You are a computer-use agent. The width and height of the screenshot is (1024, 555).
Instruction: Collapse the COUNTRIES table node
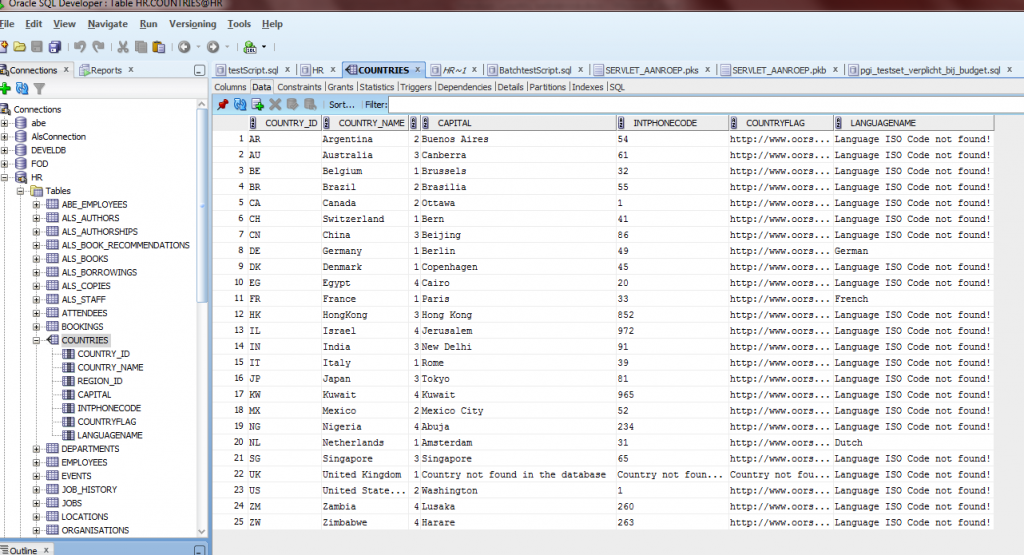[x=37, y=340]
